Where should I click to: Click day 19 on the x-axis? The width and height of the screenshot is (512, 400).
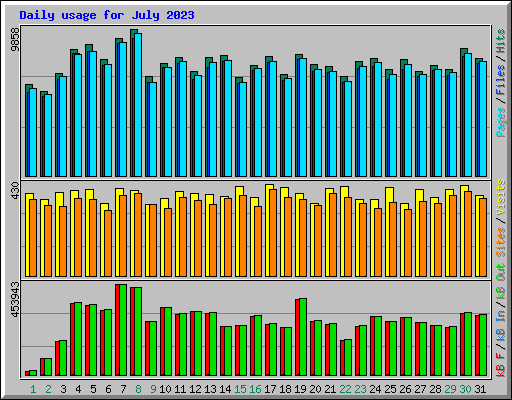(x=300, y=389)
